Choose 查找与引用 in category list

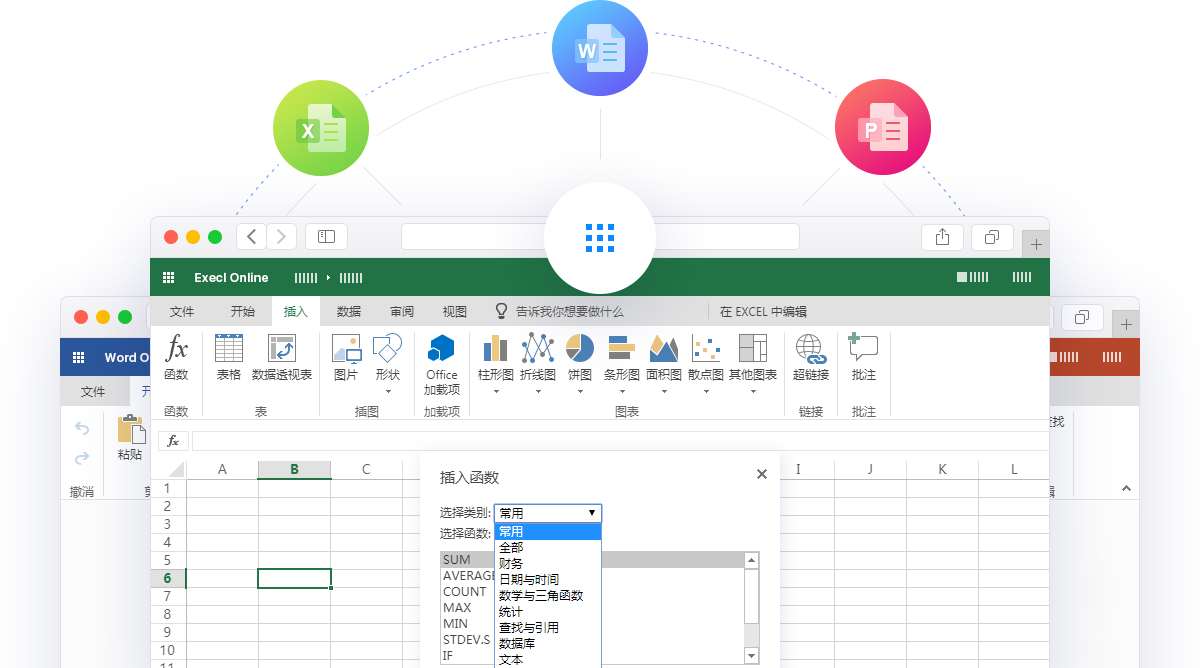pos(548,628)
